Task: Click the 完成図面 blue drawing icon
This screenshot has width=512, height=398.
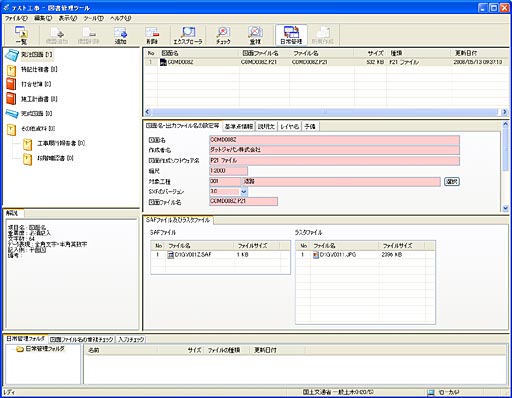Action: click(12, 114)
